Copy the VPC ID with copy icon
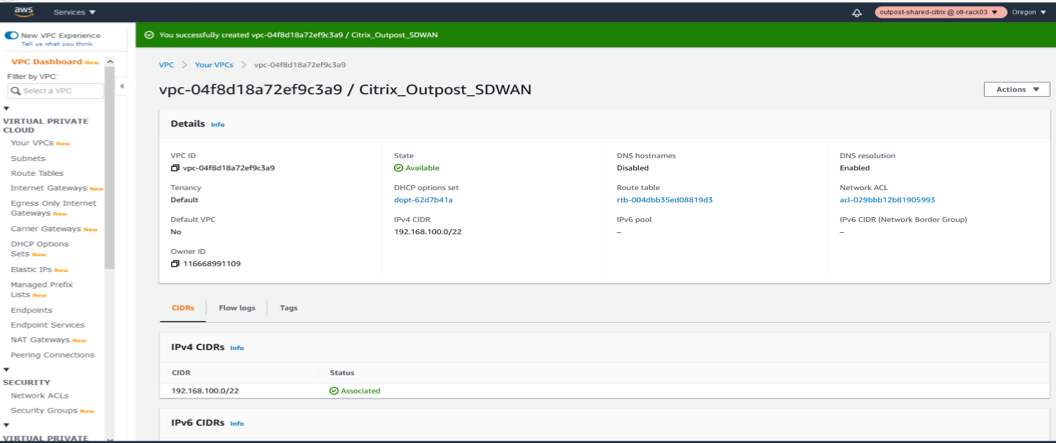Image resolution: width=1056 pixels, height=443 pixels. tap(175, 168)
